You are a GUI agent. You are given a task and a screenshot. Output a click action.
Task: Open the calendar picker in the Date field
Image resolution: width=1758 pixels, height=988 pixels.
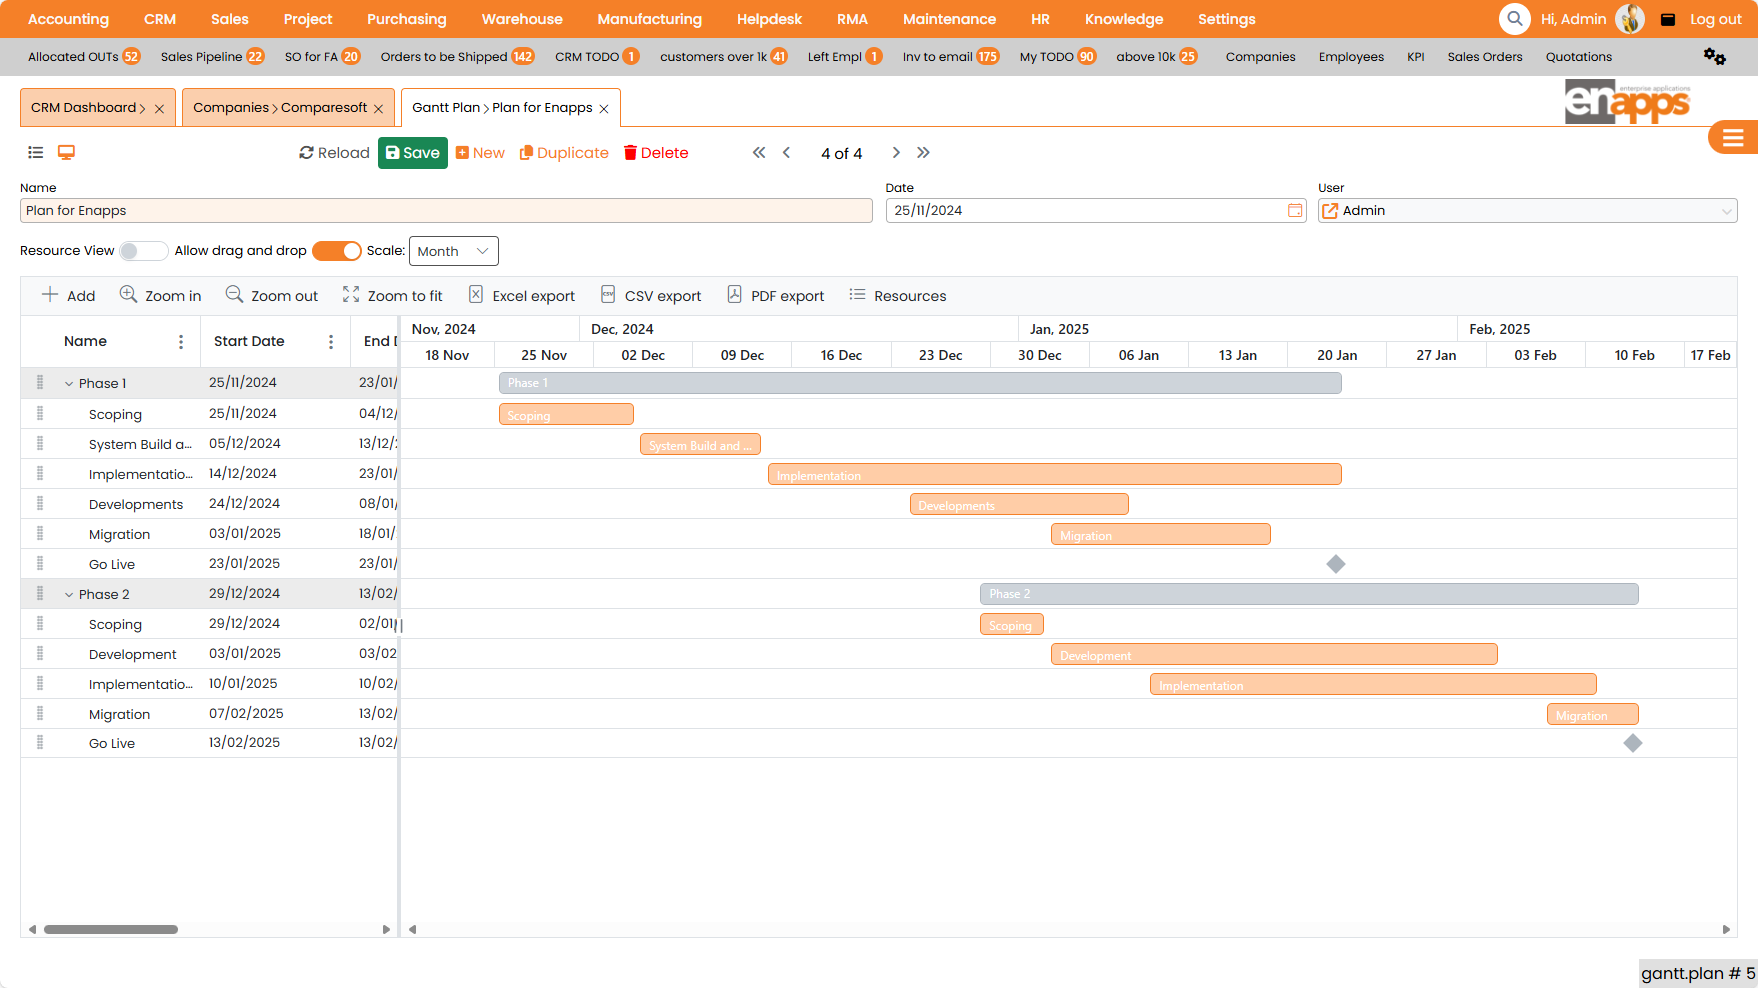(1294, 210)
